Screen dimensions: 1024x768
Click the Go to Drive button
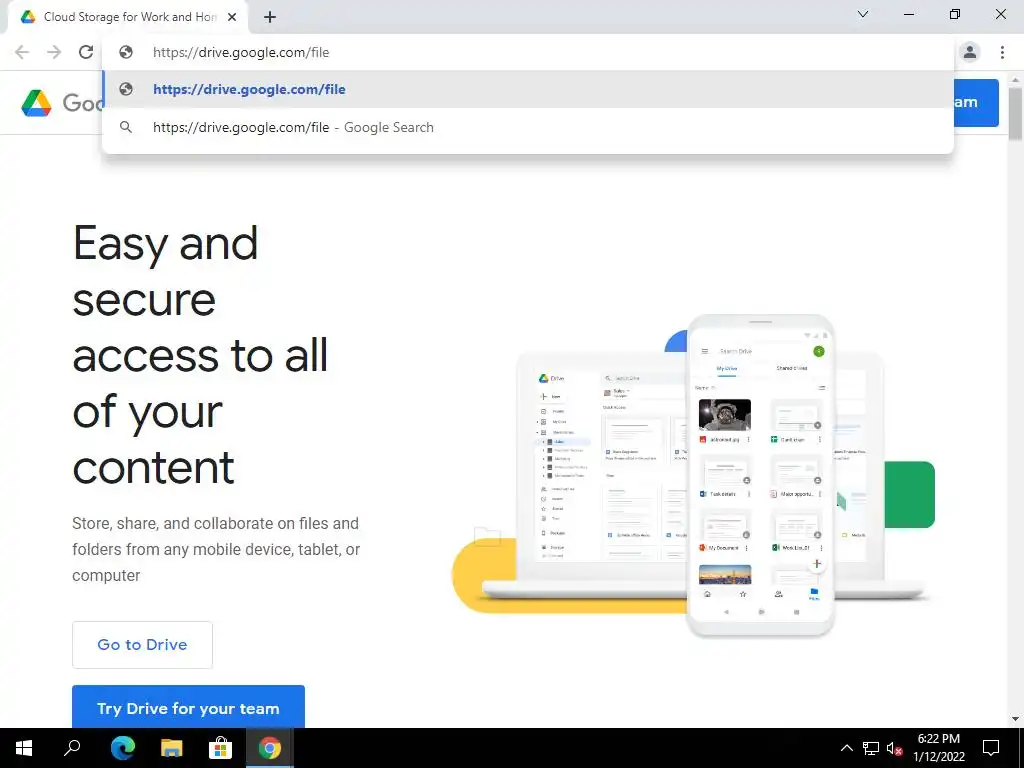click(142, 645)
